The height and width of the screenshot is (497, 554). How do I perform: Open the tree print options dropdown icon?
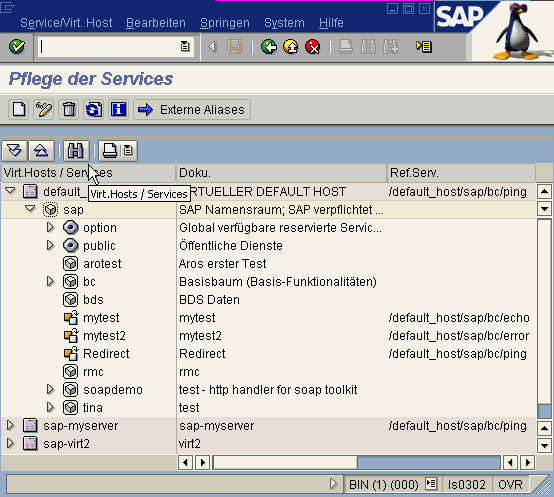129,151
